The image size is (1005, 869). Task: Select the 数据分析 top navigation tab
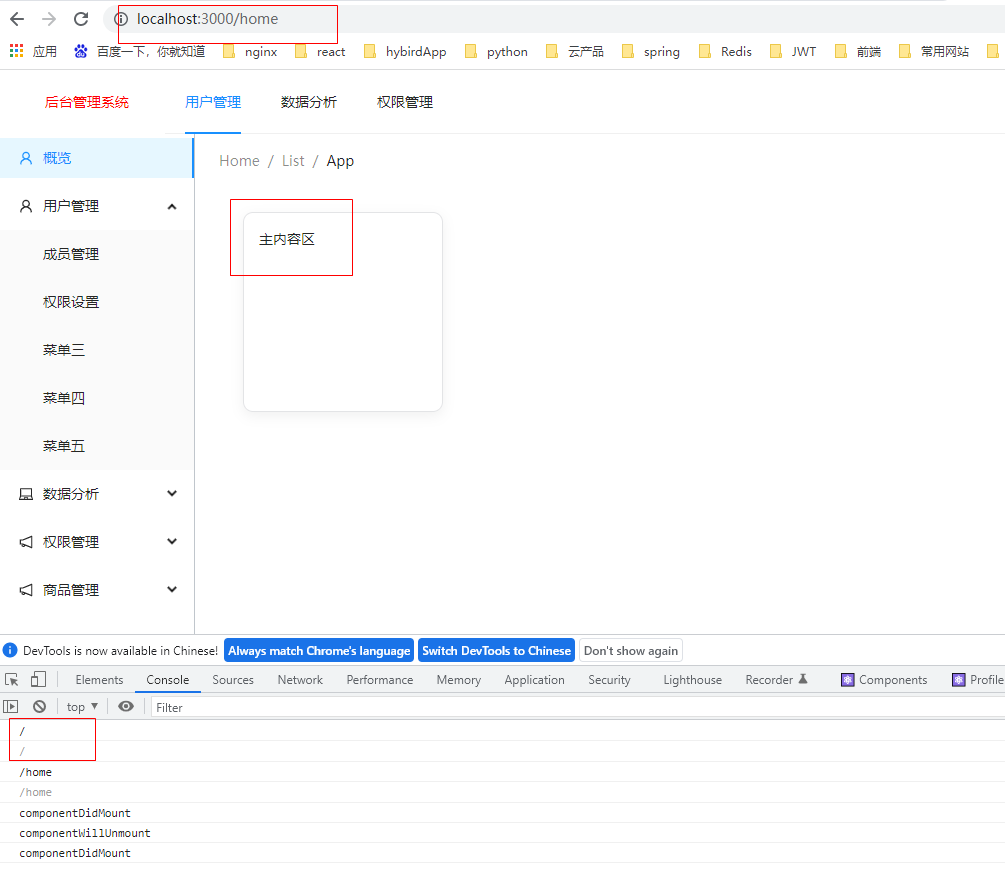pyautogui.click(x=308, y=103)
